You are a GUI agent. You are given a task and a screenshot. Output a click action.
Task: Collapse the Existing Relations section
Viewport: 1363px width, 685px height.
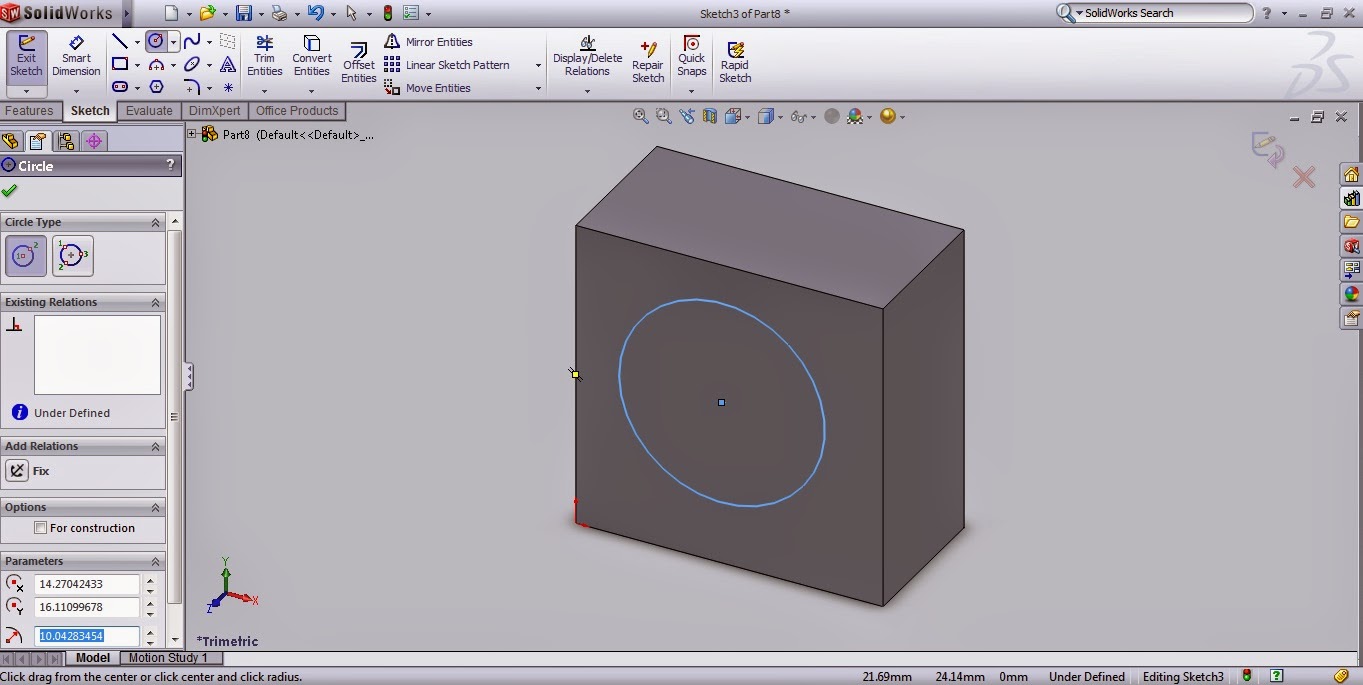pyautogui.click(x=155, y=302)
